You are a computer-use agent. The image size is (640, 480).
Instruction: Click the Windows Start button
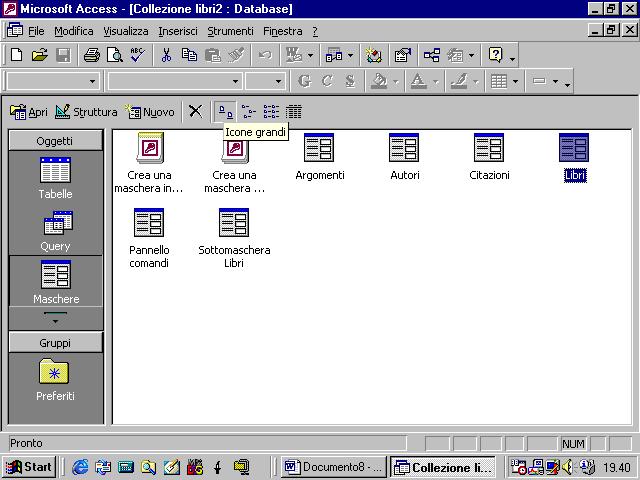pos(29,466)
